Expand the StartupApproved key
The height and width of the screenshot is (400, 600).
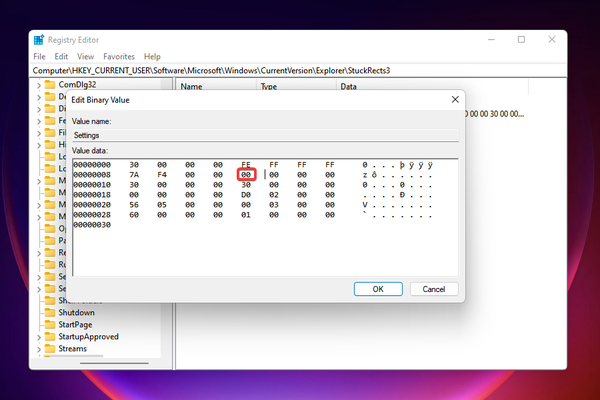[x=39, y=337]
